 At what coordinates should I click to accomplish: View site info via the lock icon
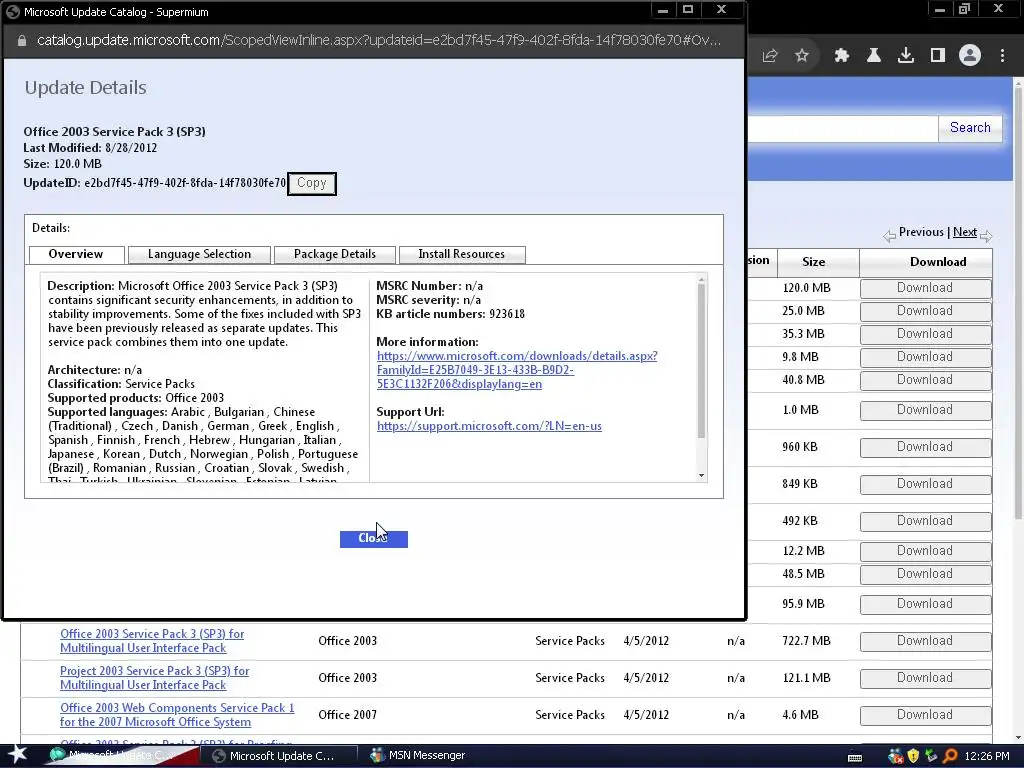(x=22, y=40)
